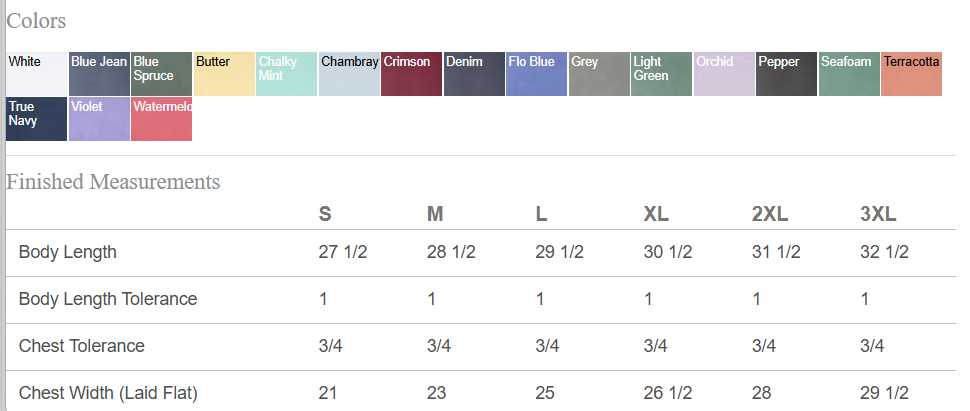Viewport: 970px width, 411px height.
Task: Choose the Grey color swatch
Action: [599, 74]
